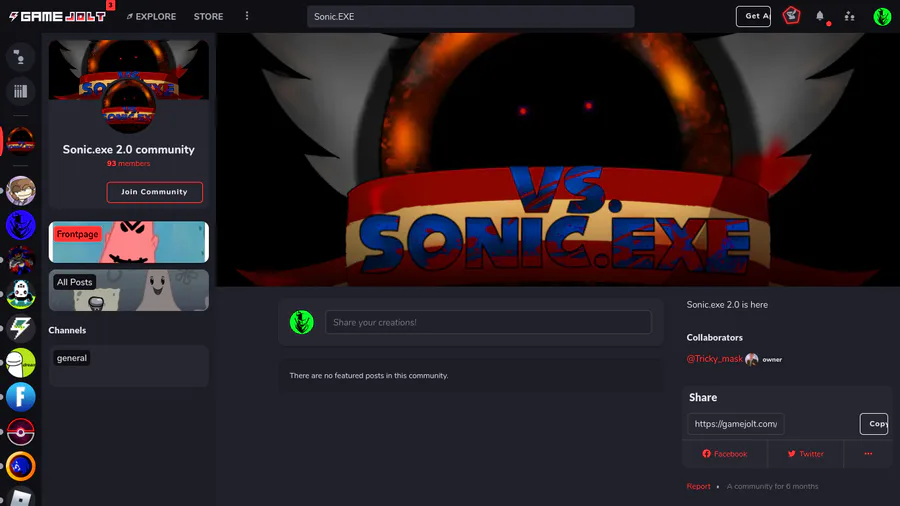The width and height of the screenshot is (900, 506).
Task: Click the Share your creations input
Action: (x=488, y=322)
